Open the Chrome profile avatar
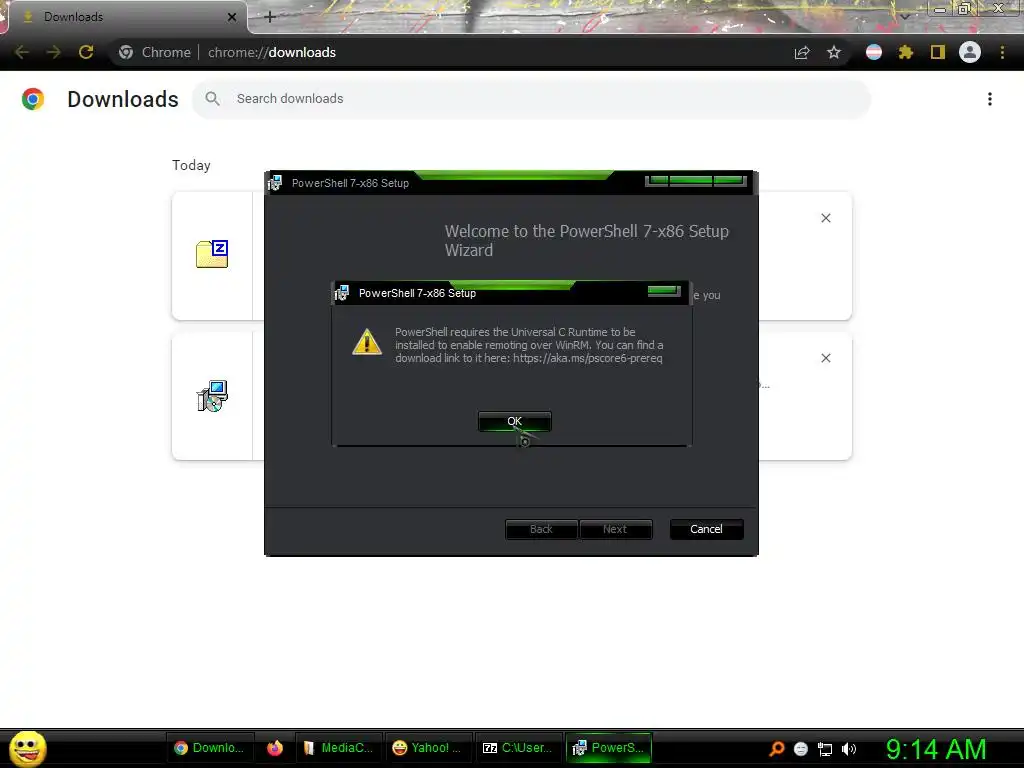Viewport: 1024px width, 768px height. pos(970,52)
